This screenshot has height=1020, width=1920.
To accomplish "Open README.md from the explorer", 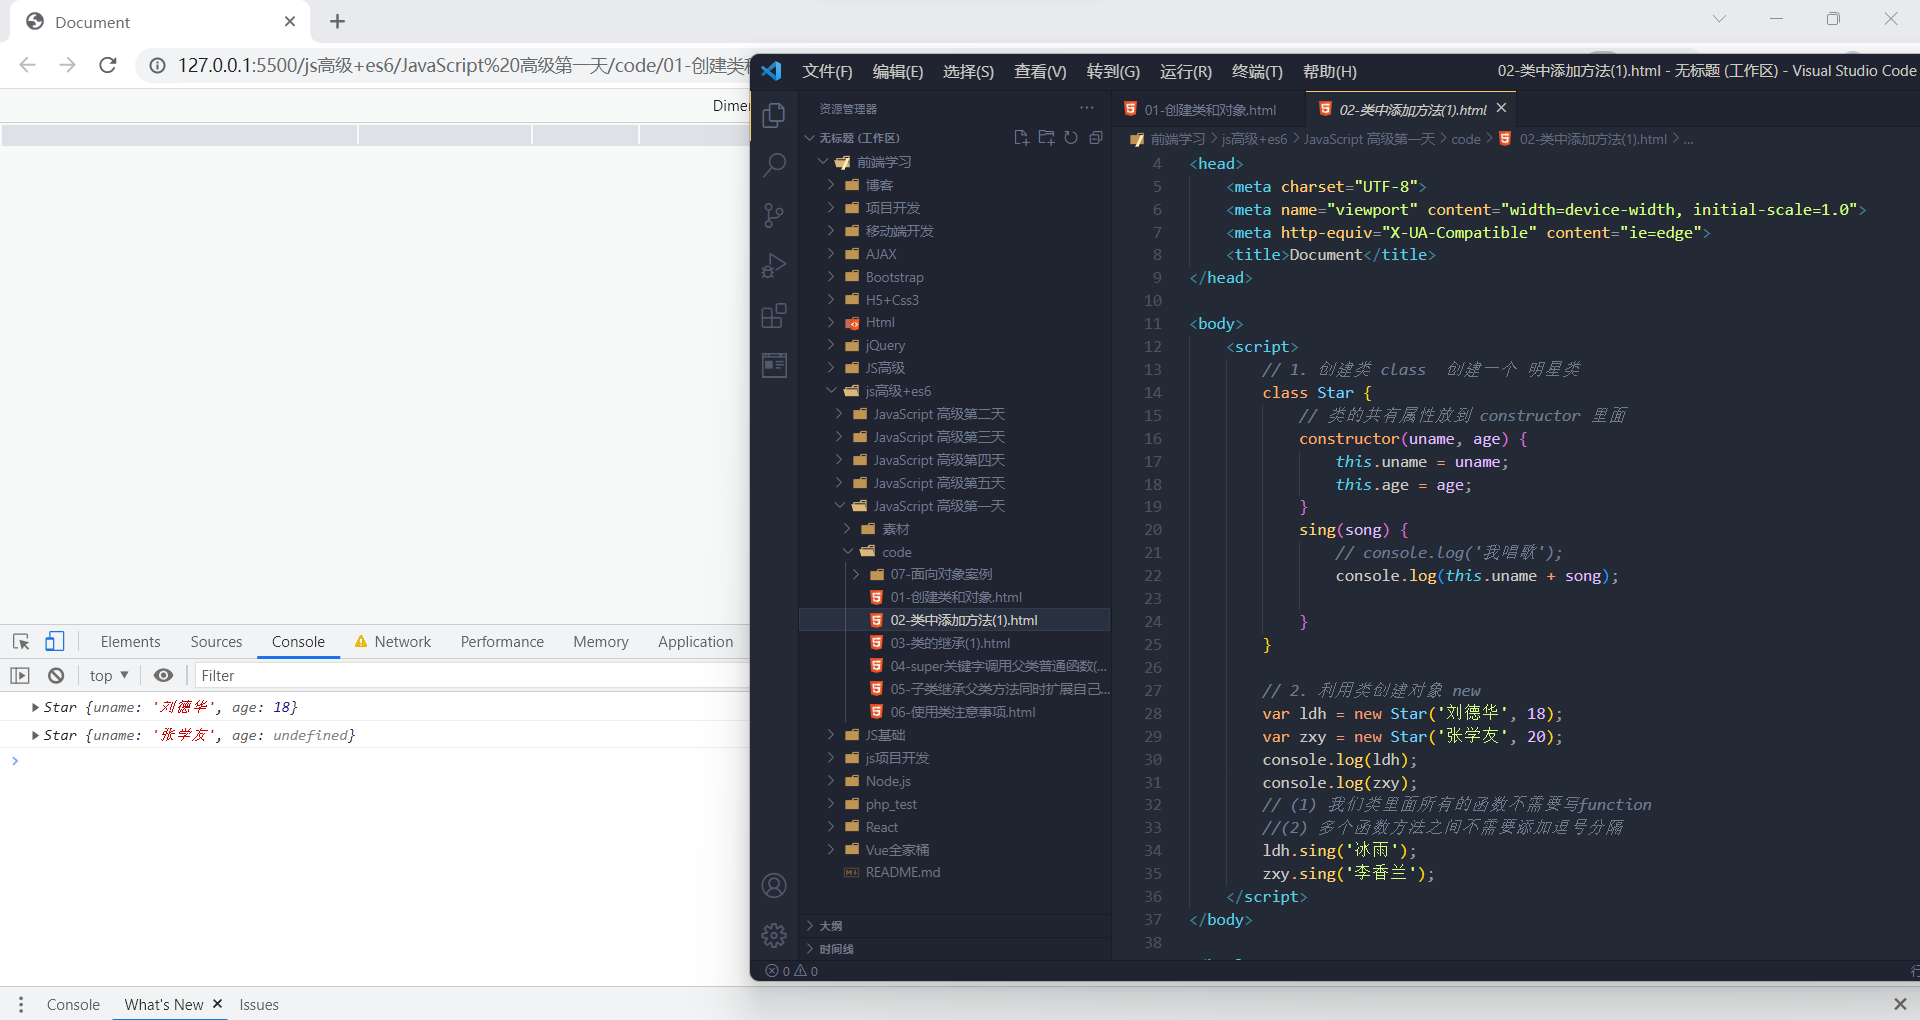I will (902, 873).
